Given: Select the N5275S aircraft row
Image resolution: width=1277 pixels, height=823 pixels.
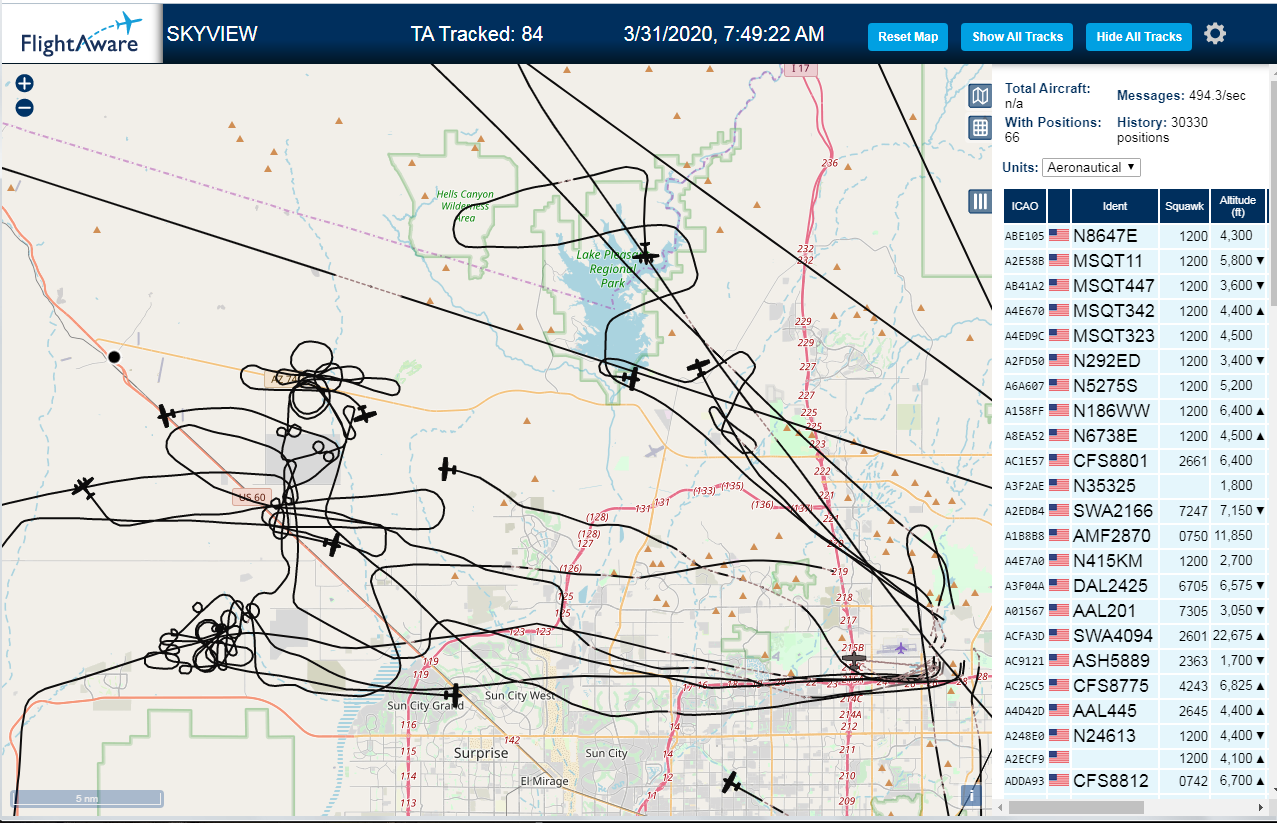Looking at the screenshot, I should pos(1136,386).
